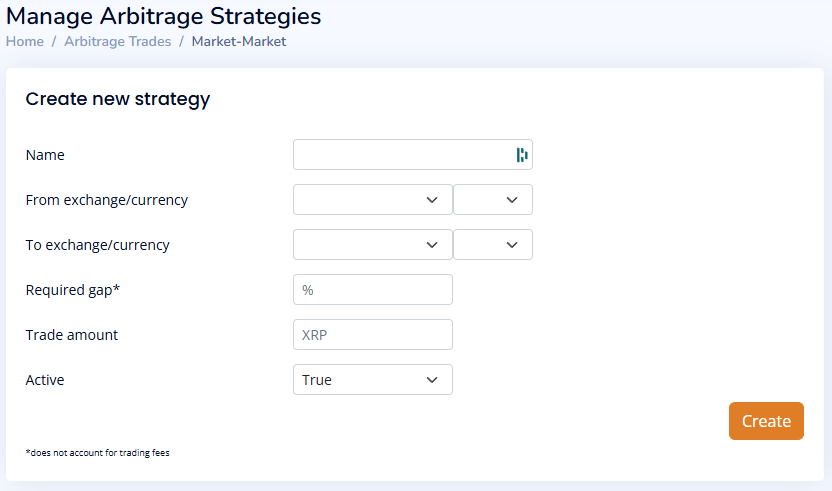Click the Market-Market breadcrumb item
This screenshot has width=832, height=491.
point(239,41)
